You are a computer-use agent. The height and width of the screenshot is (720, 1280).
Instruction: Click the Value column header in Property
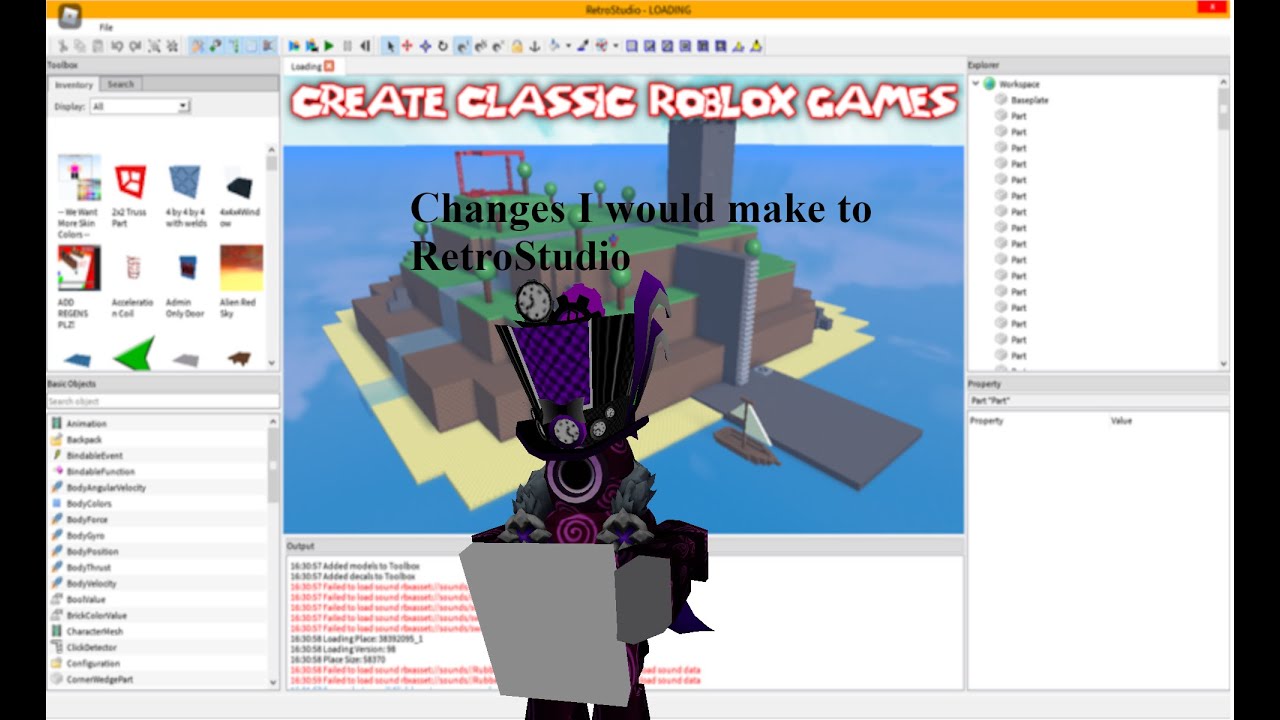tap(1121, 421)
